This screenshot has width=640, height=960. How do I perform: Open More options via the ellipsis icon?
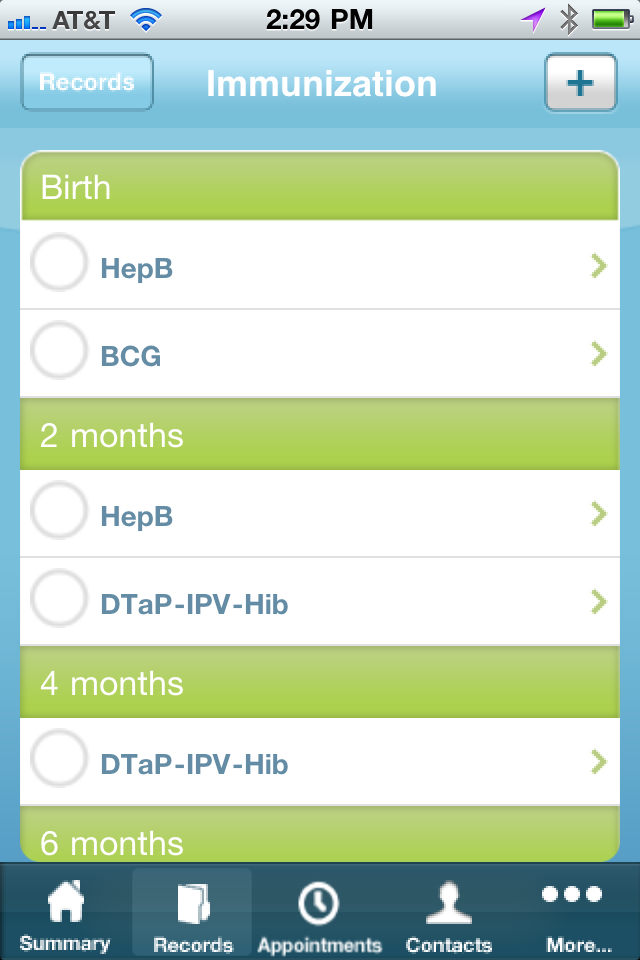572,895
